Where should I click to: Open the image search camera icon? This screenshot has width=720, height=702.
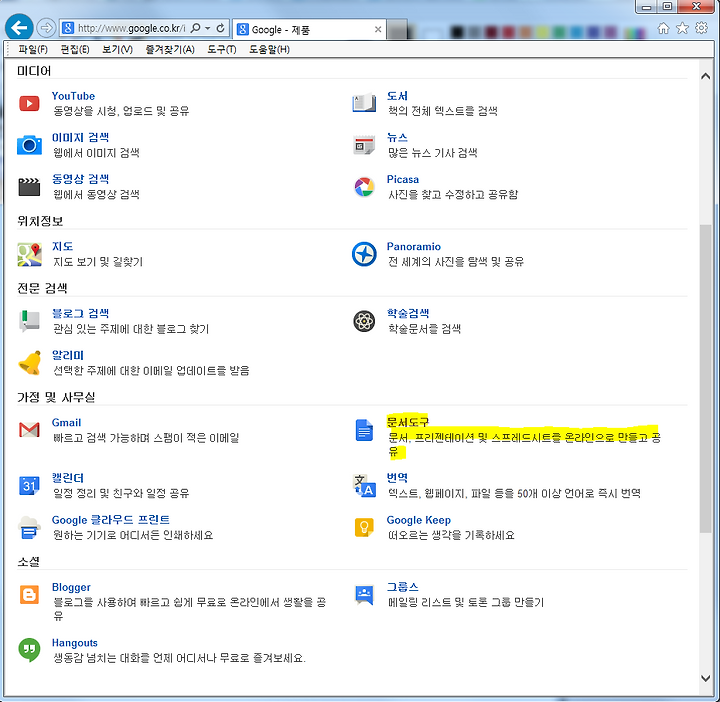(29, 145)
